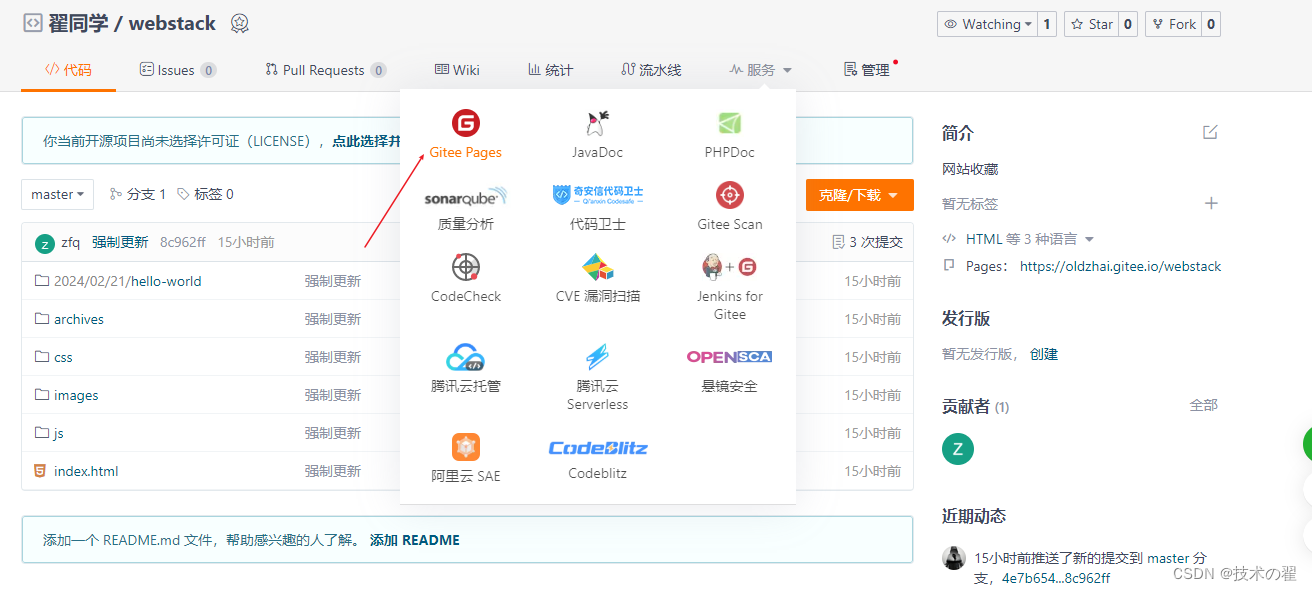This screenshot has width=1312, height=591.
Task: Open CVE 漏洞扫描 service
Action: 598,279
